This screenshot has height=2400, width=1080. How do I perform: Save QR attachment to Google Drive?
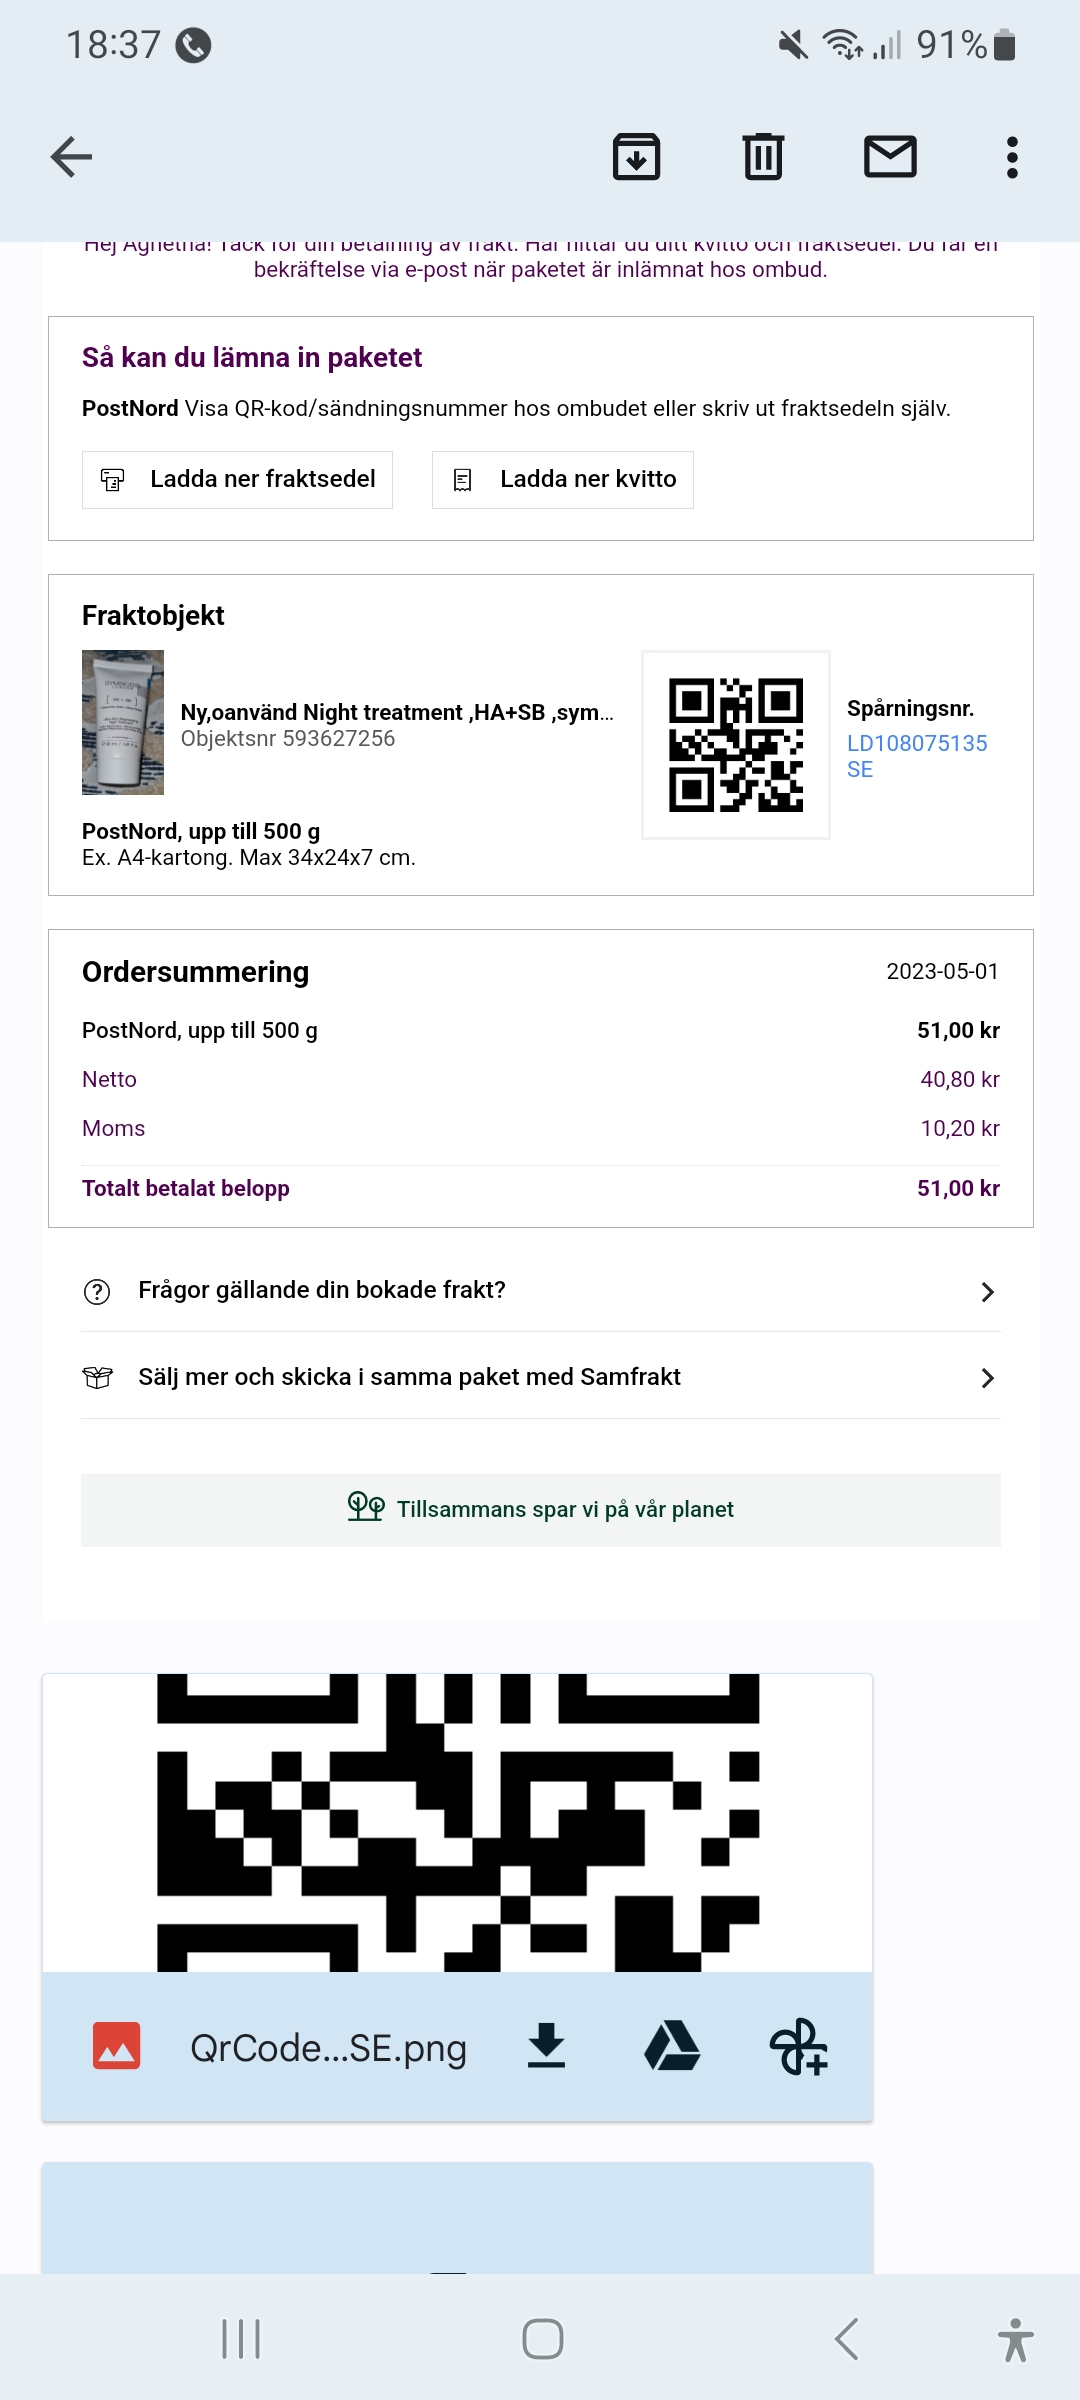tap(672, 2046)
